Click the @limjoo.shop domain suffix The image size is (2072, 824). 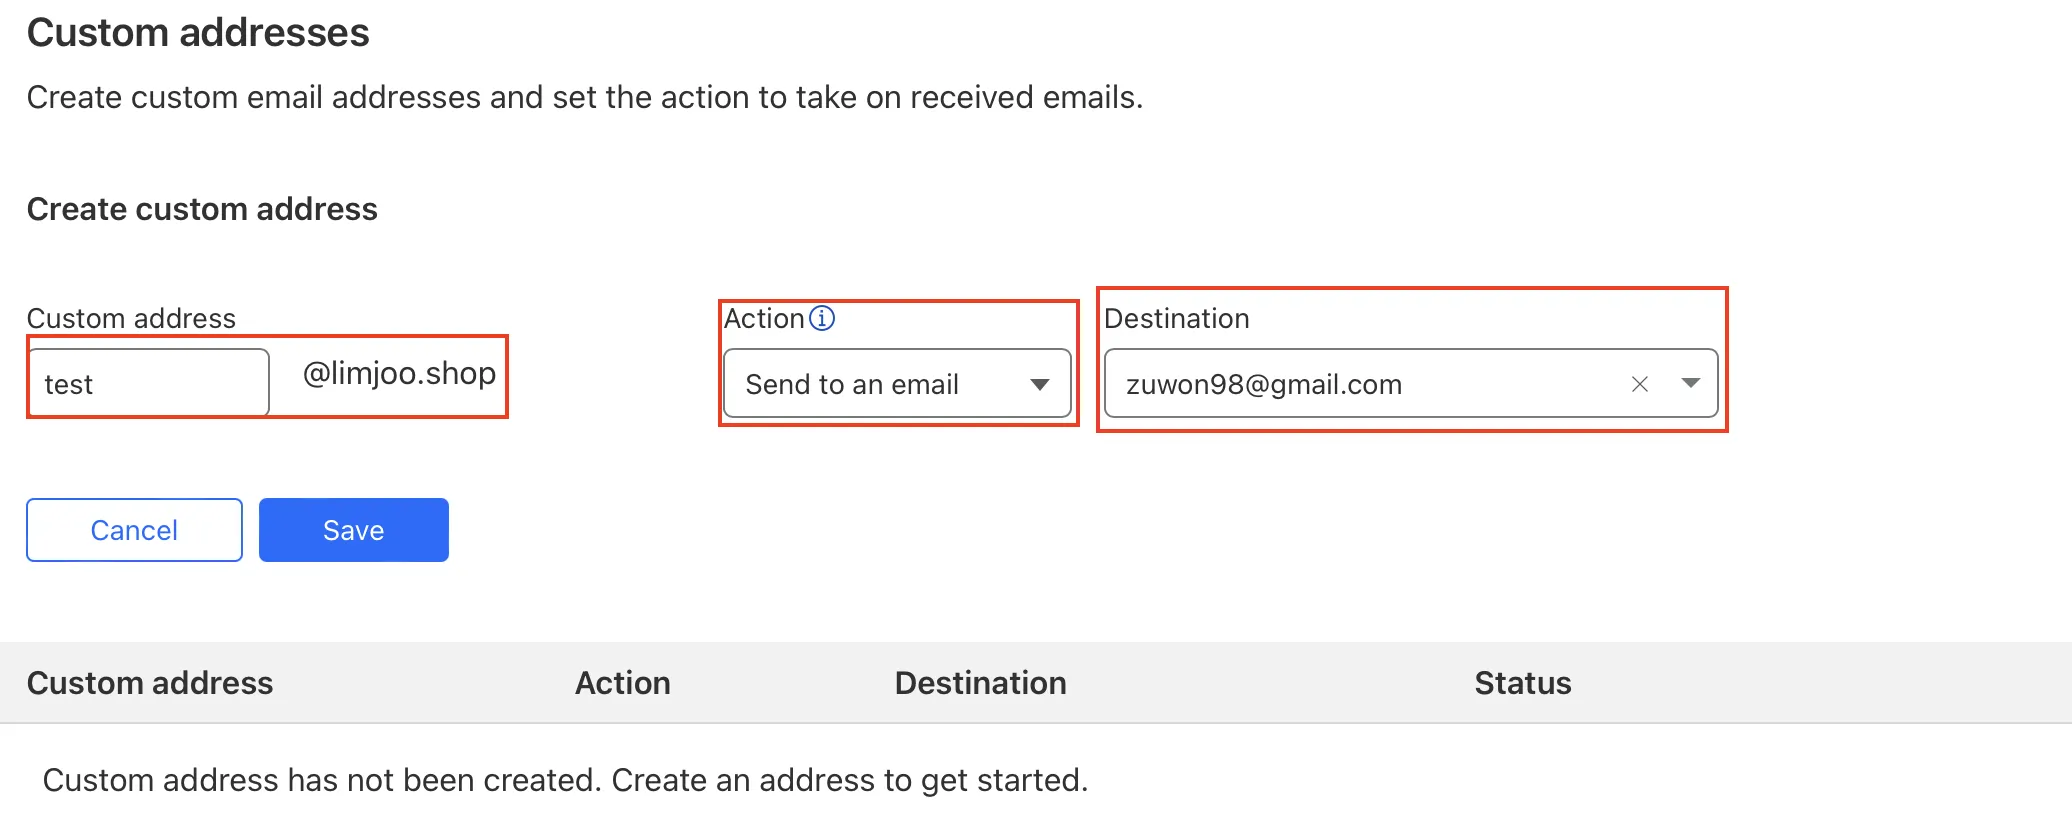click(x=399, y=373)
